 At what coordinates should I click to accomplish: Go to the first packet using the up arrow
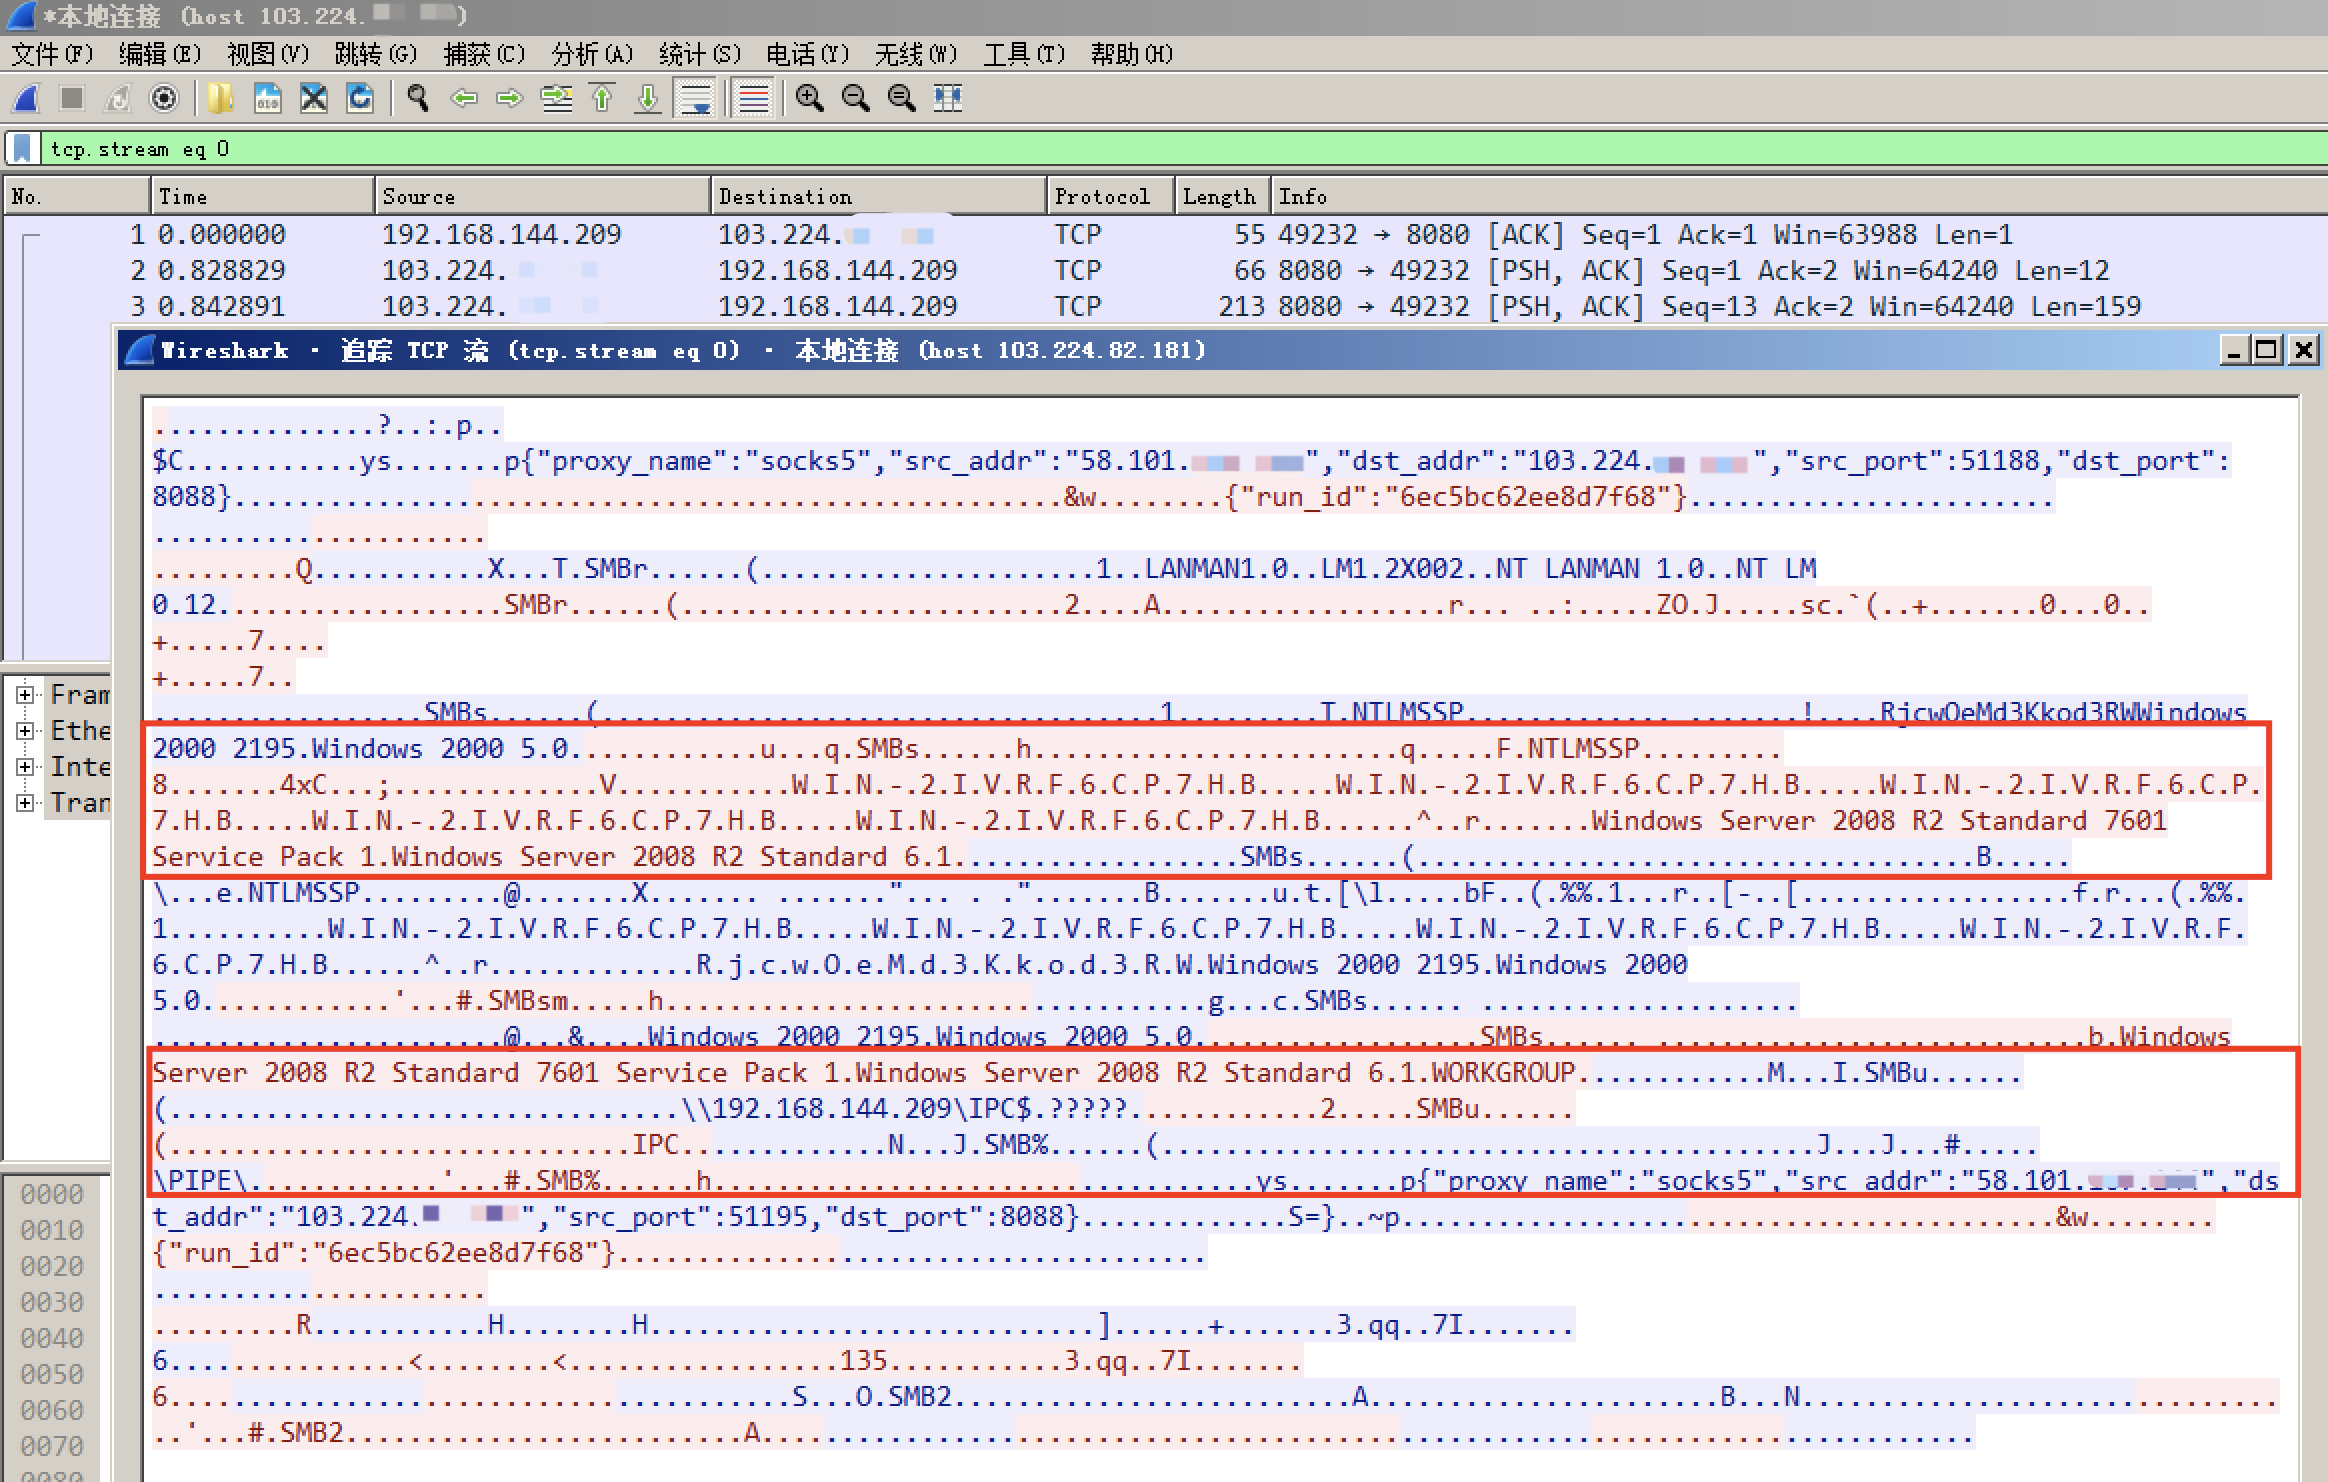[x=602, y=98]
